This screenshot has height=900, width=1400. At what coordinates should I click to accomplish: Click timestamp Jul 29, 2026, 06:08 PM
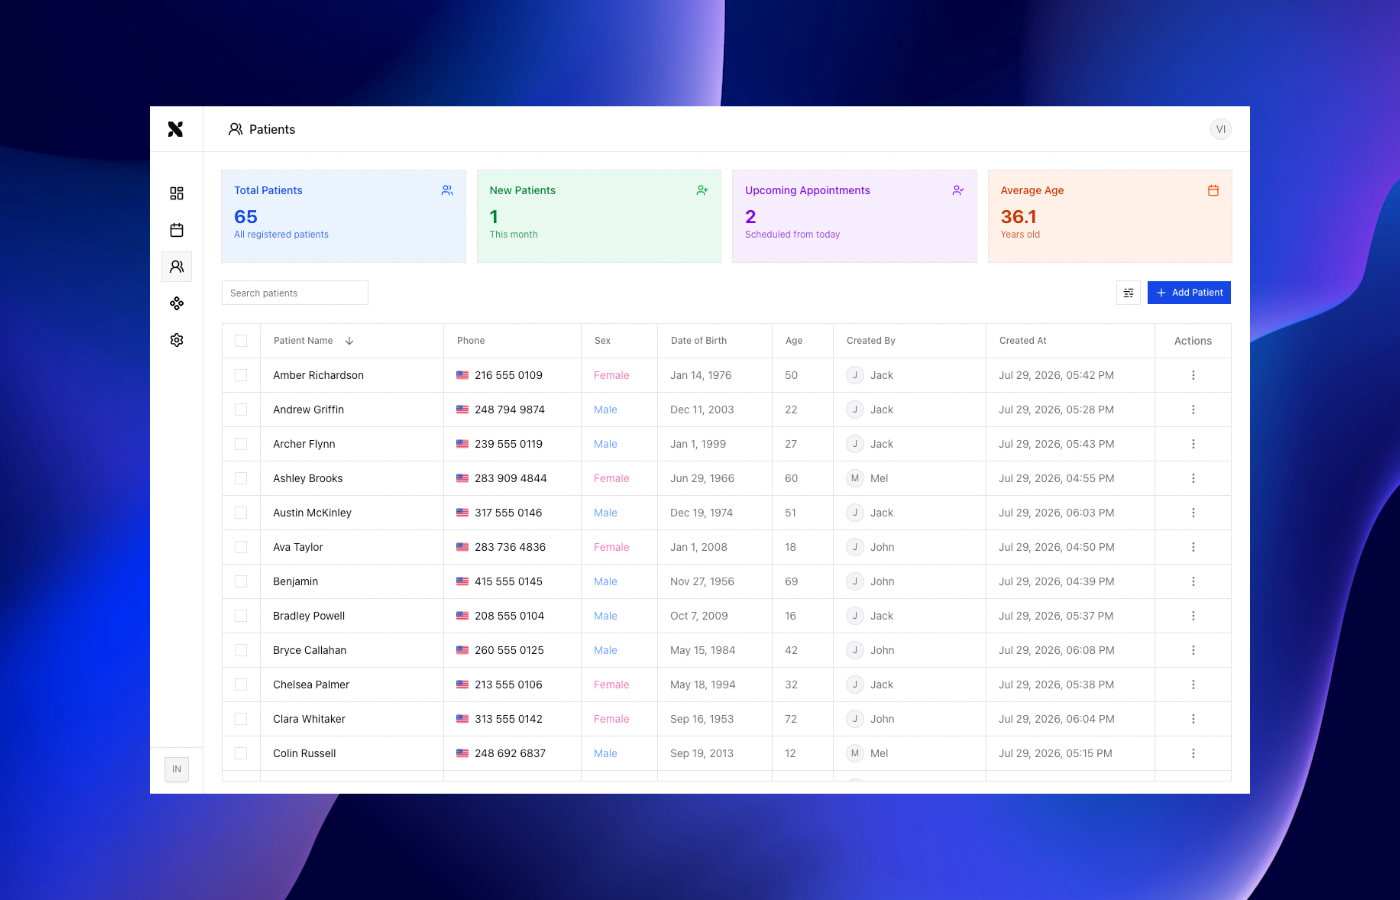coord(1057,650)
